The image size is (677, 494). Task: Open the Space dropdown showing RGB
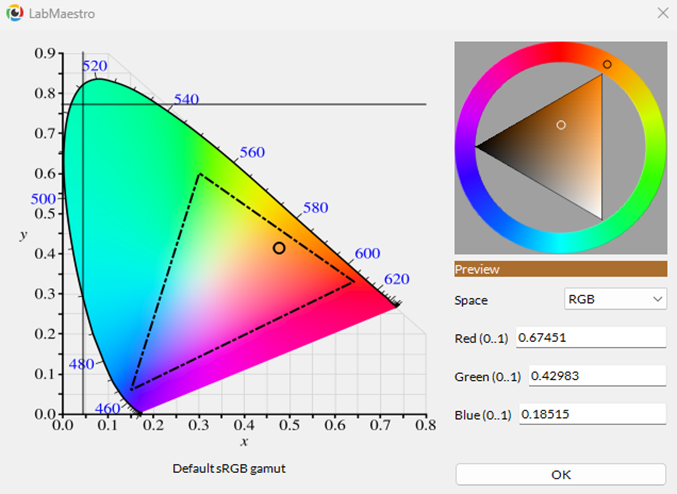pos(615,299)
